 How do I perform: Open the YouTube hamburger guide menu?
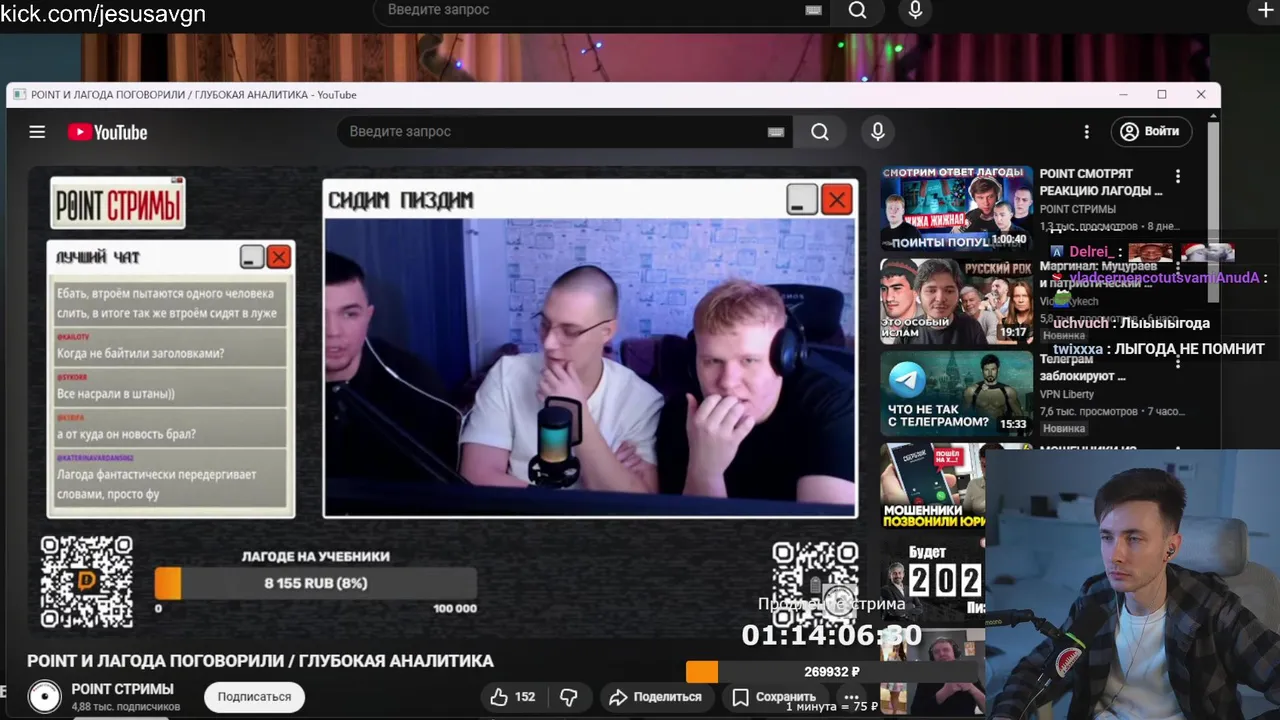37,132
